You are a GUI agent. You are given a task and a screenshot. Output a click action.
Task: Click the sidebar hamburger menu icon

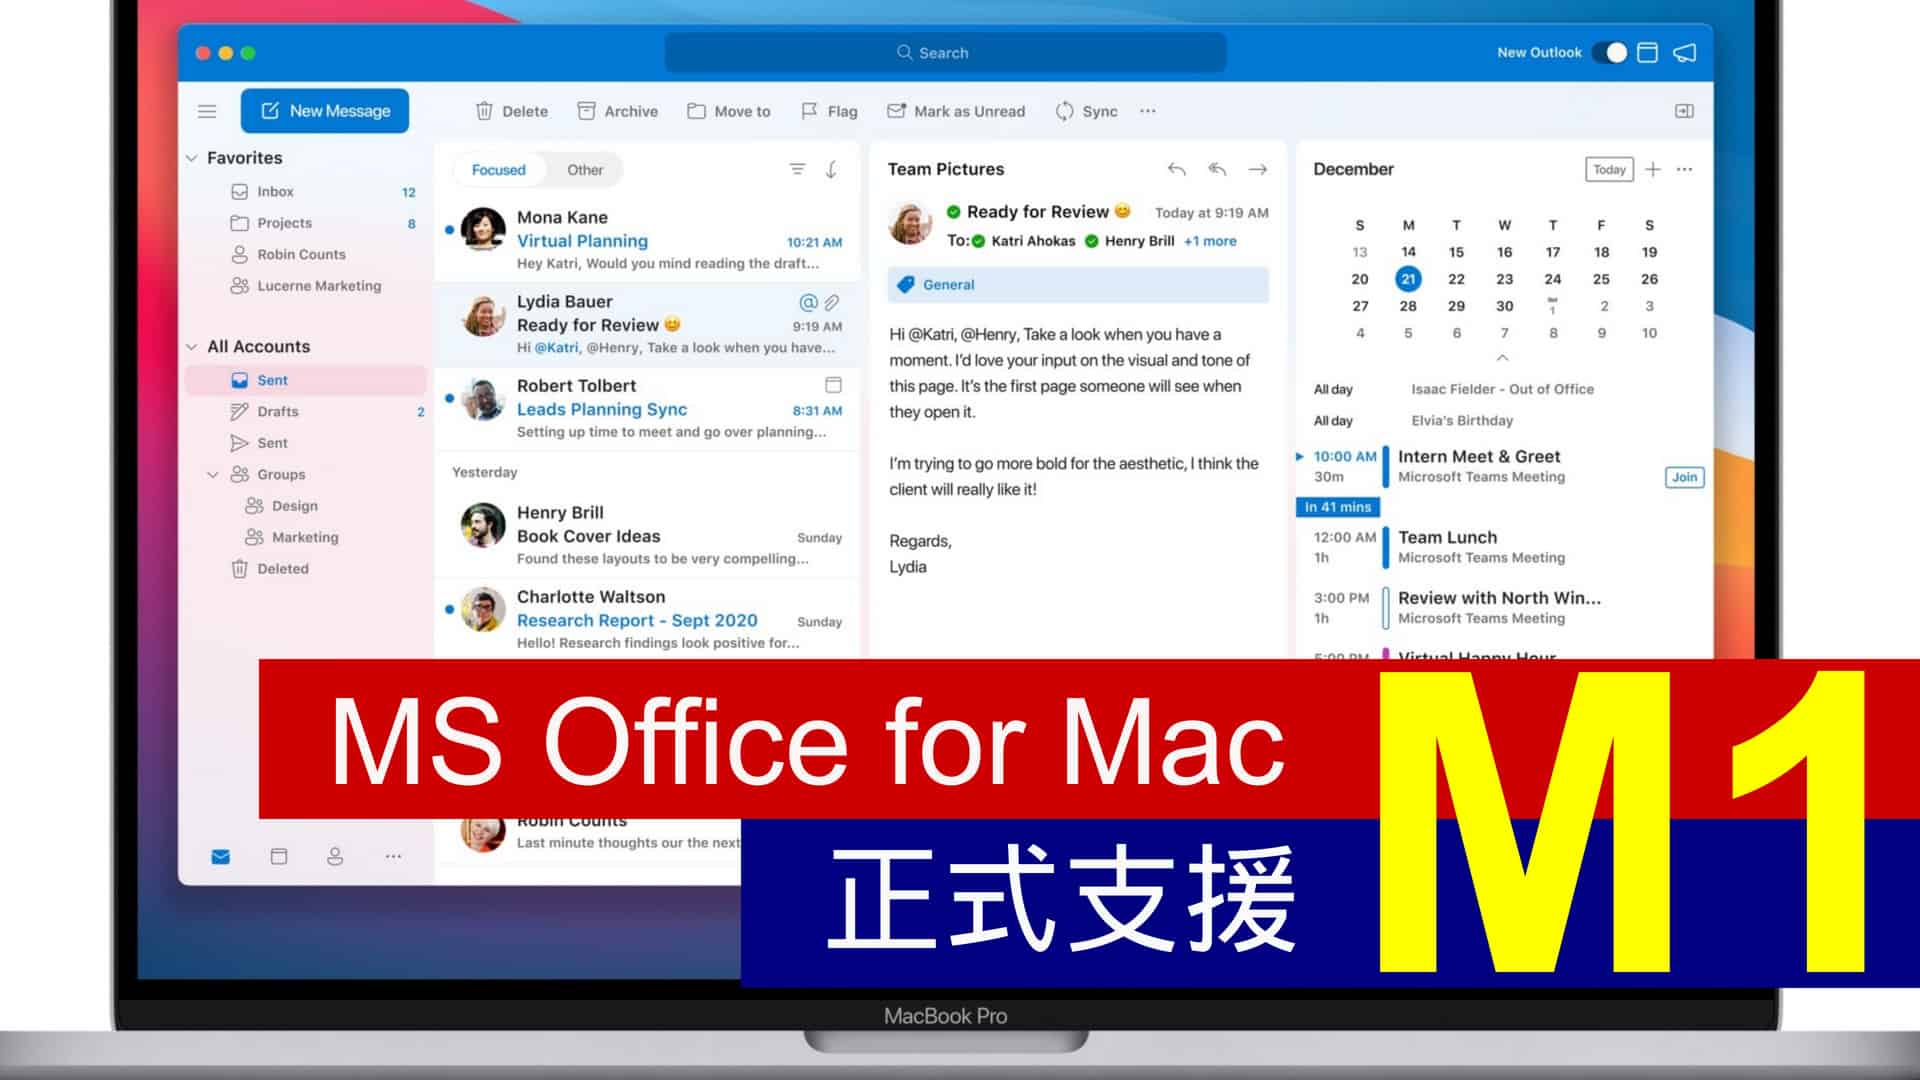tap(207, 111)
